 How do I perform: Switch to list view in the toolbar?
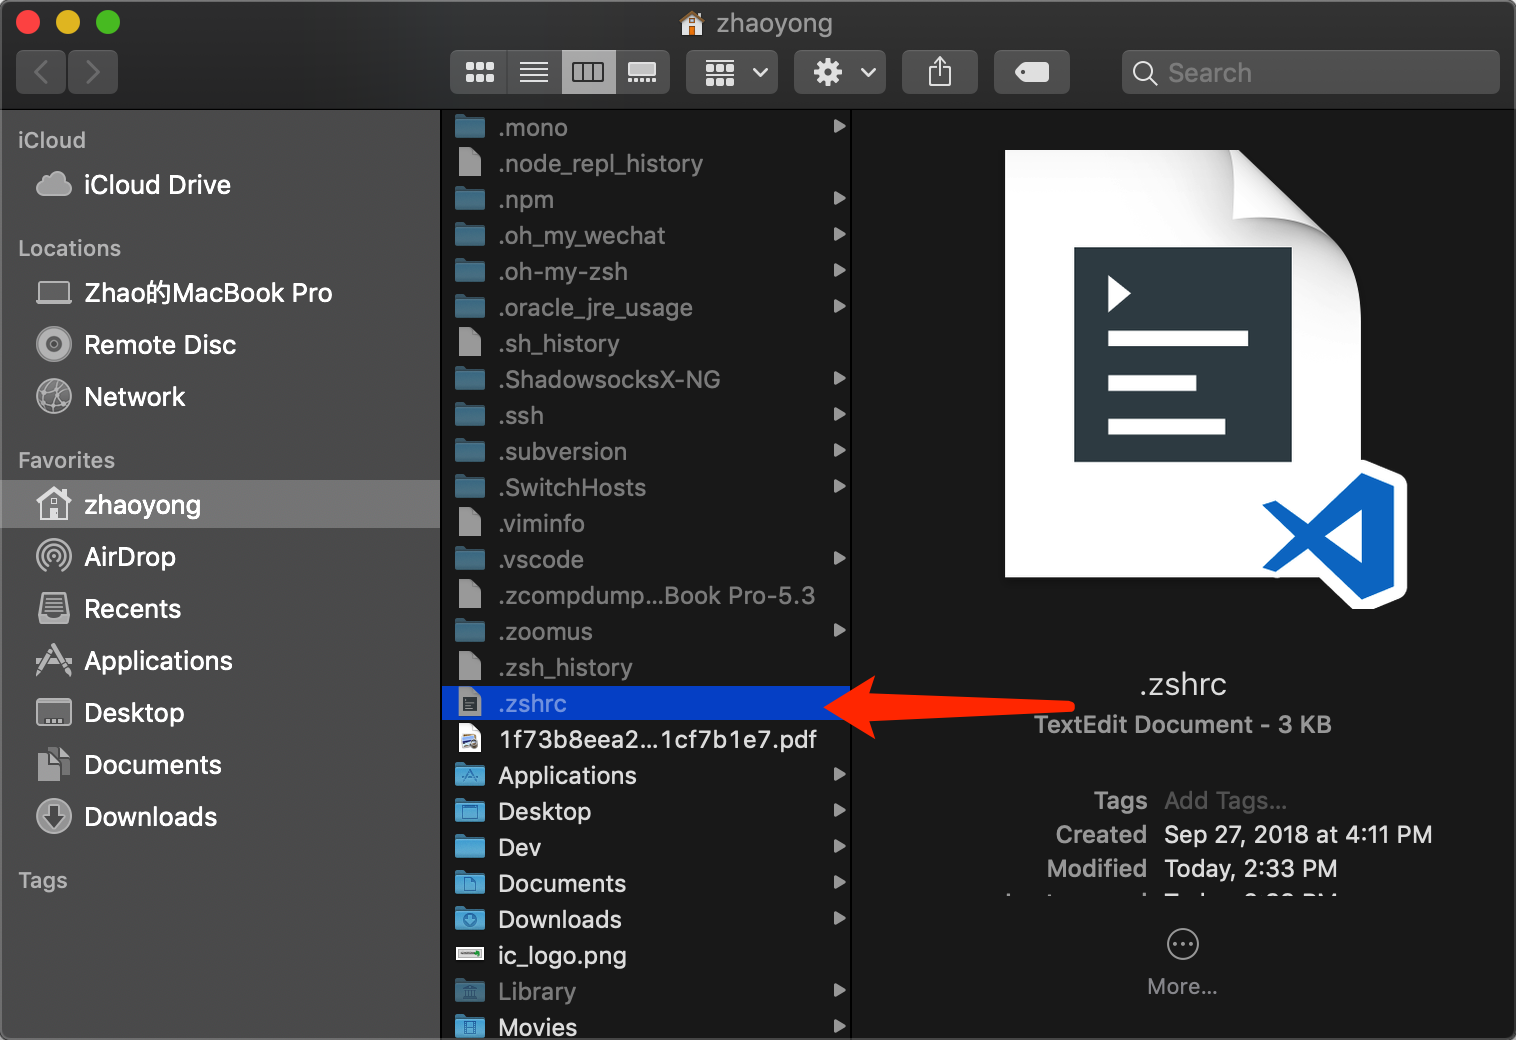[x=533, y=71]
